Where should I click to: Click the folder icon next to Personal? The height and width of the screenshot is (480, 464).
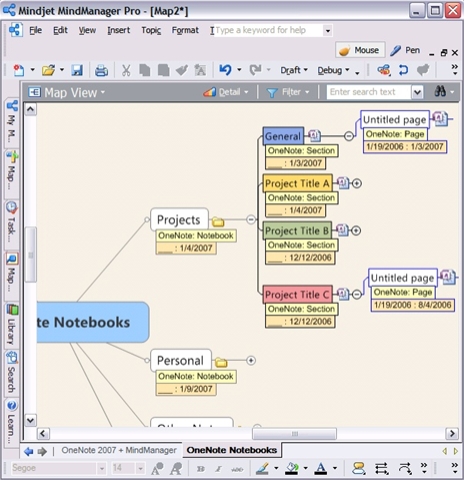[221, 362]
